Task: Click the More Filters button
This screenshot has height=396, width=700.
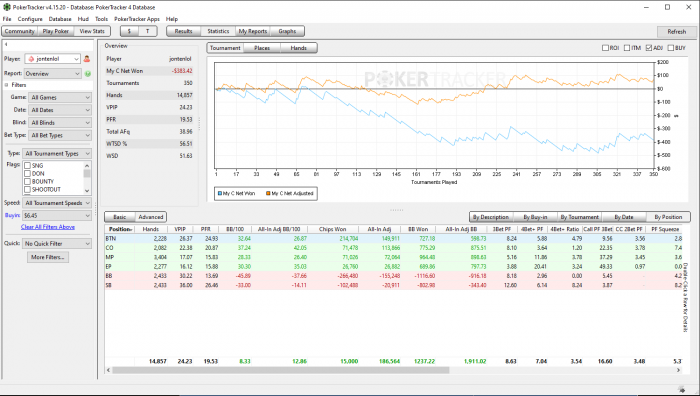Action: pos(48,257)
